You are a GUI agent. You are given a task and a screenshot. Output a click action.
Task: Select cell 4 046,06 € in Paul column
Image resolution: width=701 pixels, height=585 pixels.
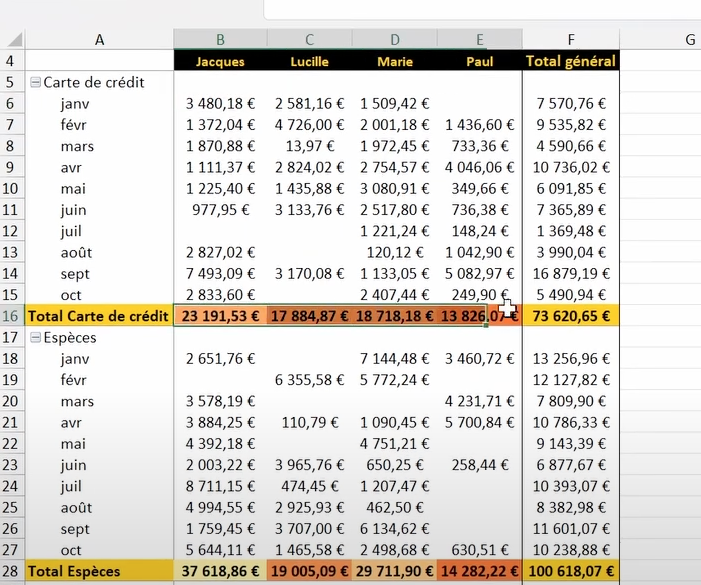pos(480,167)
